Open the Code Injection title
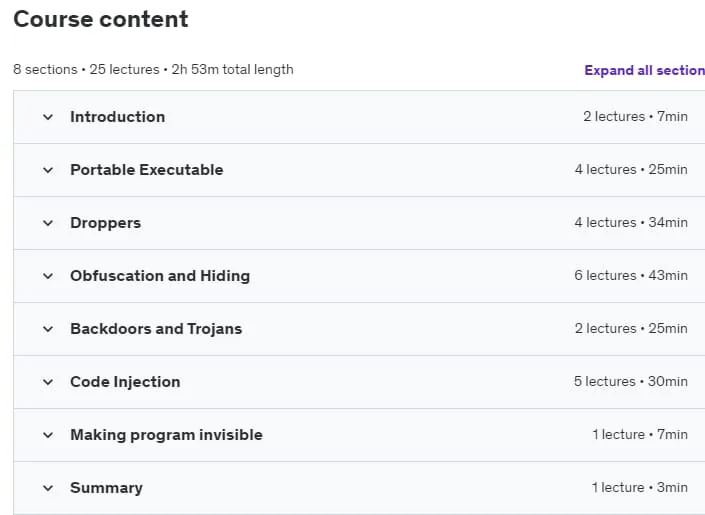The width and height of the screenshot is (705, 515). click(x=125, y=382)
